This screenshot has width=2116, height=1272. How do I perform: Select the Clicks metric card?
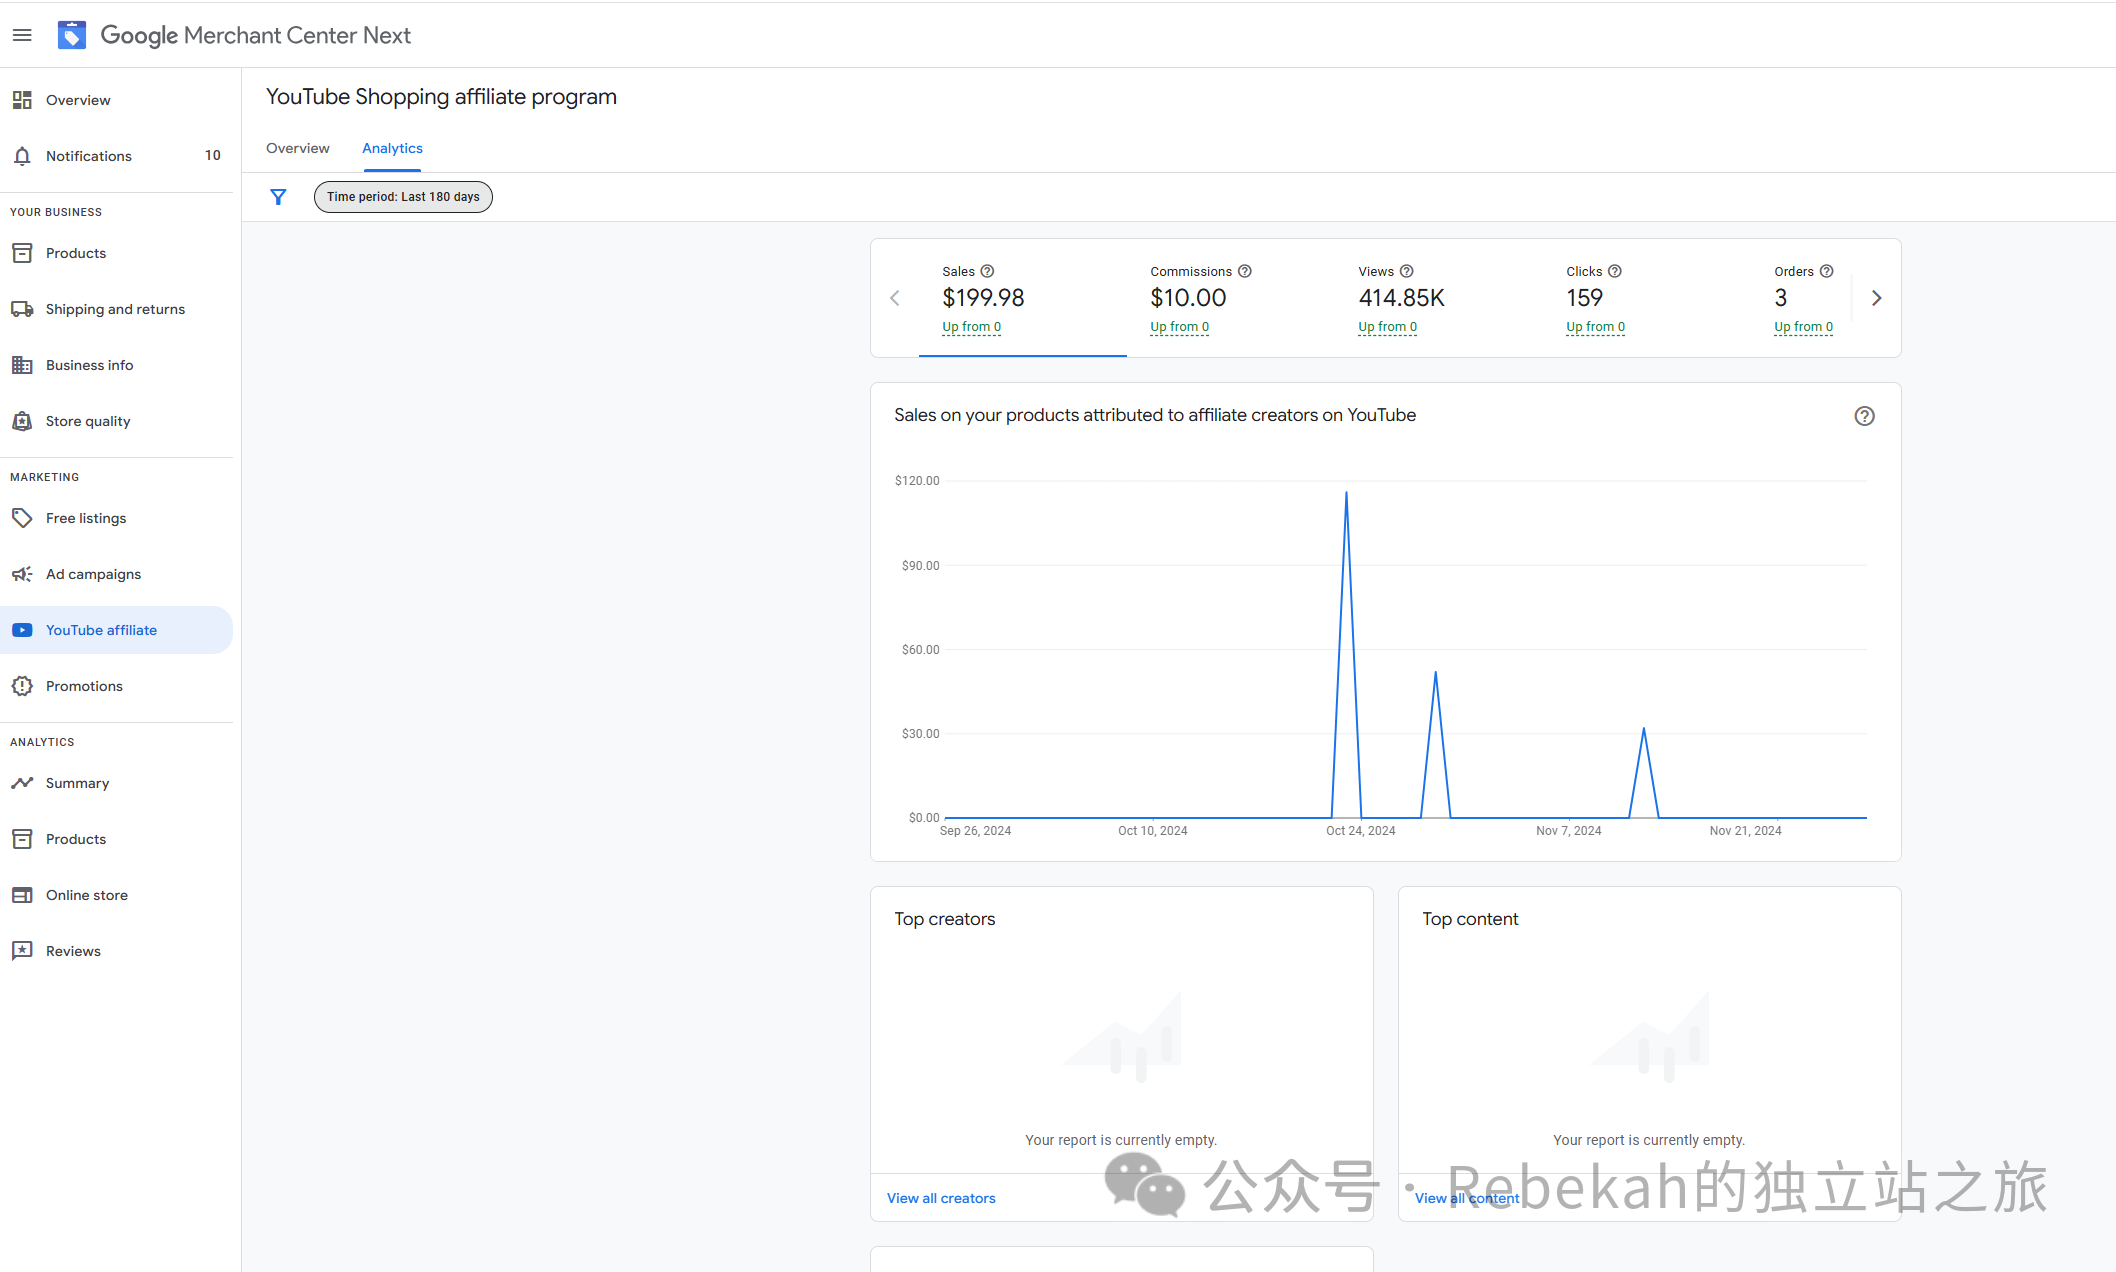tap(1647, 298)
